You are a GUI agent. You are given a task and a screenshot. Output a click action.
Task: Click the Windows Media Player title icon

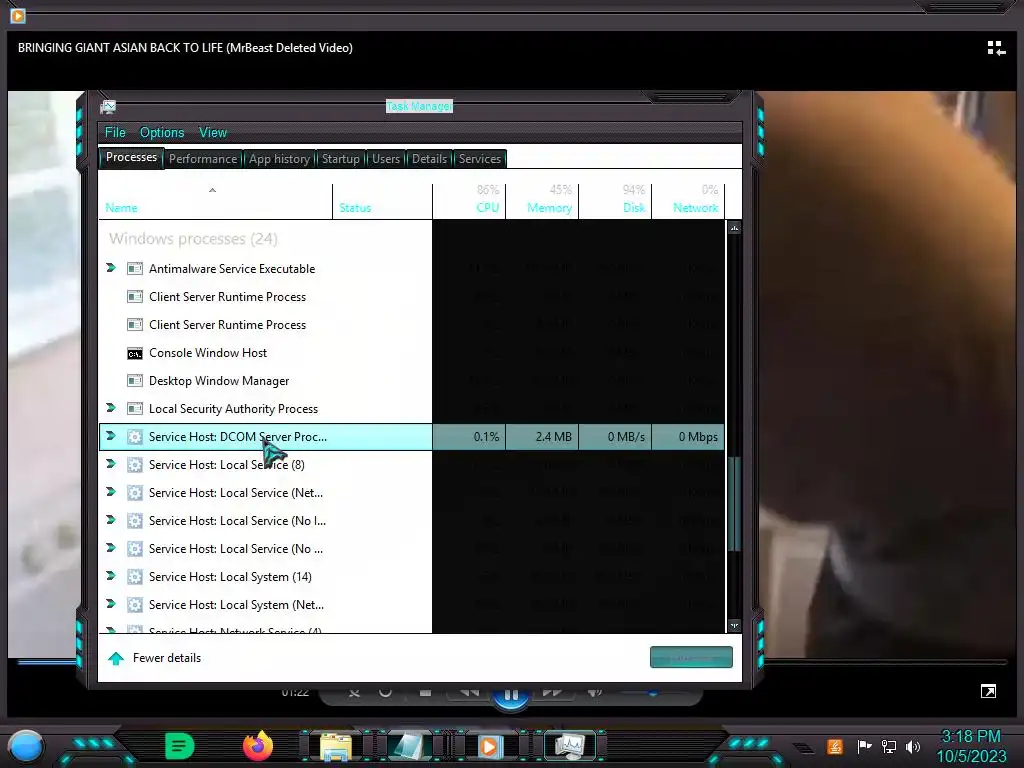click(x=18, y=15)
